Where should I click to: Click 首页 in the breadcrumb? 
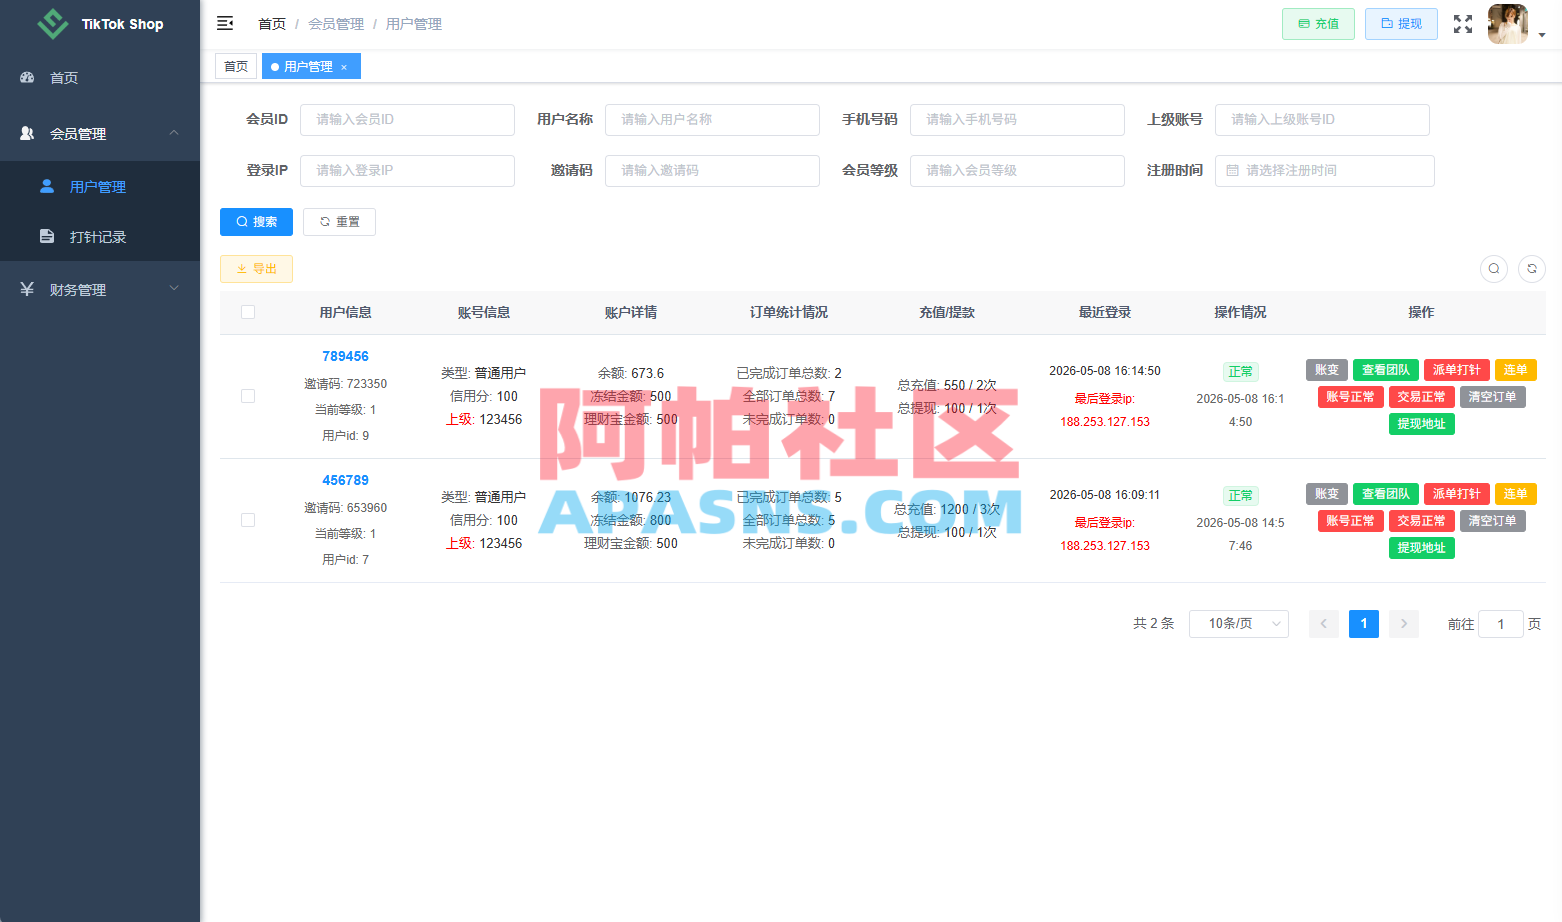click(x=272, y=24)
